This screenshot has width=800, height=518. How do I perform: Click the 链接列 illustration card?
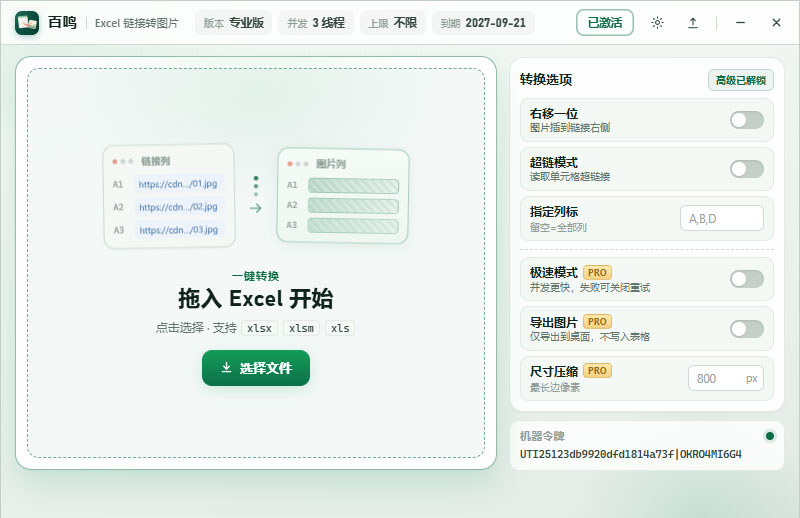(169, 196)
